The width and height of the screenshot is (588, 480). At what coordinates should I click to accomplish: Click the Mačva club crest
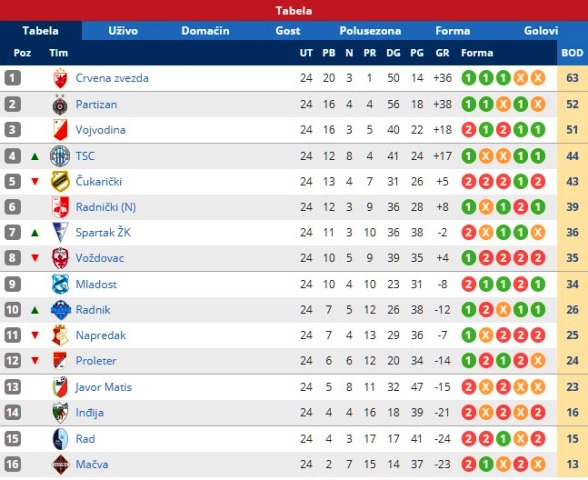[60, 464]
